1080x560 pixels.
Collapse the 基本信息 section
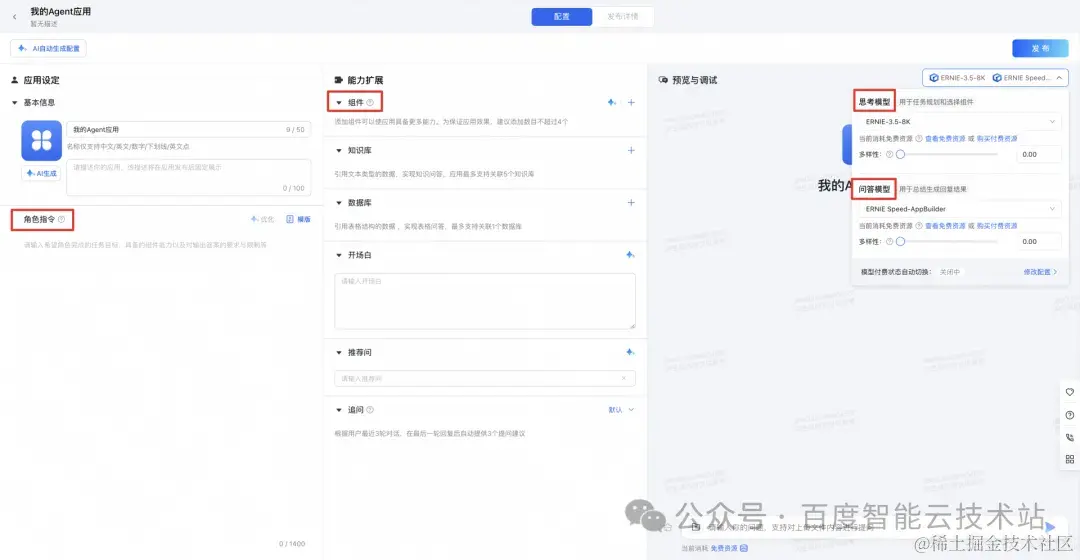[14, 103]
